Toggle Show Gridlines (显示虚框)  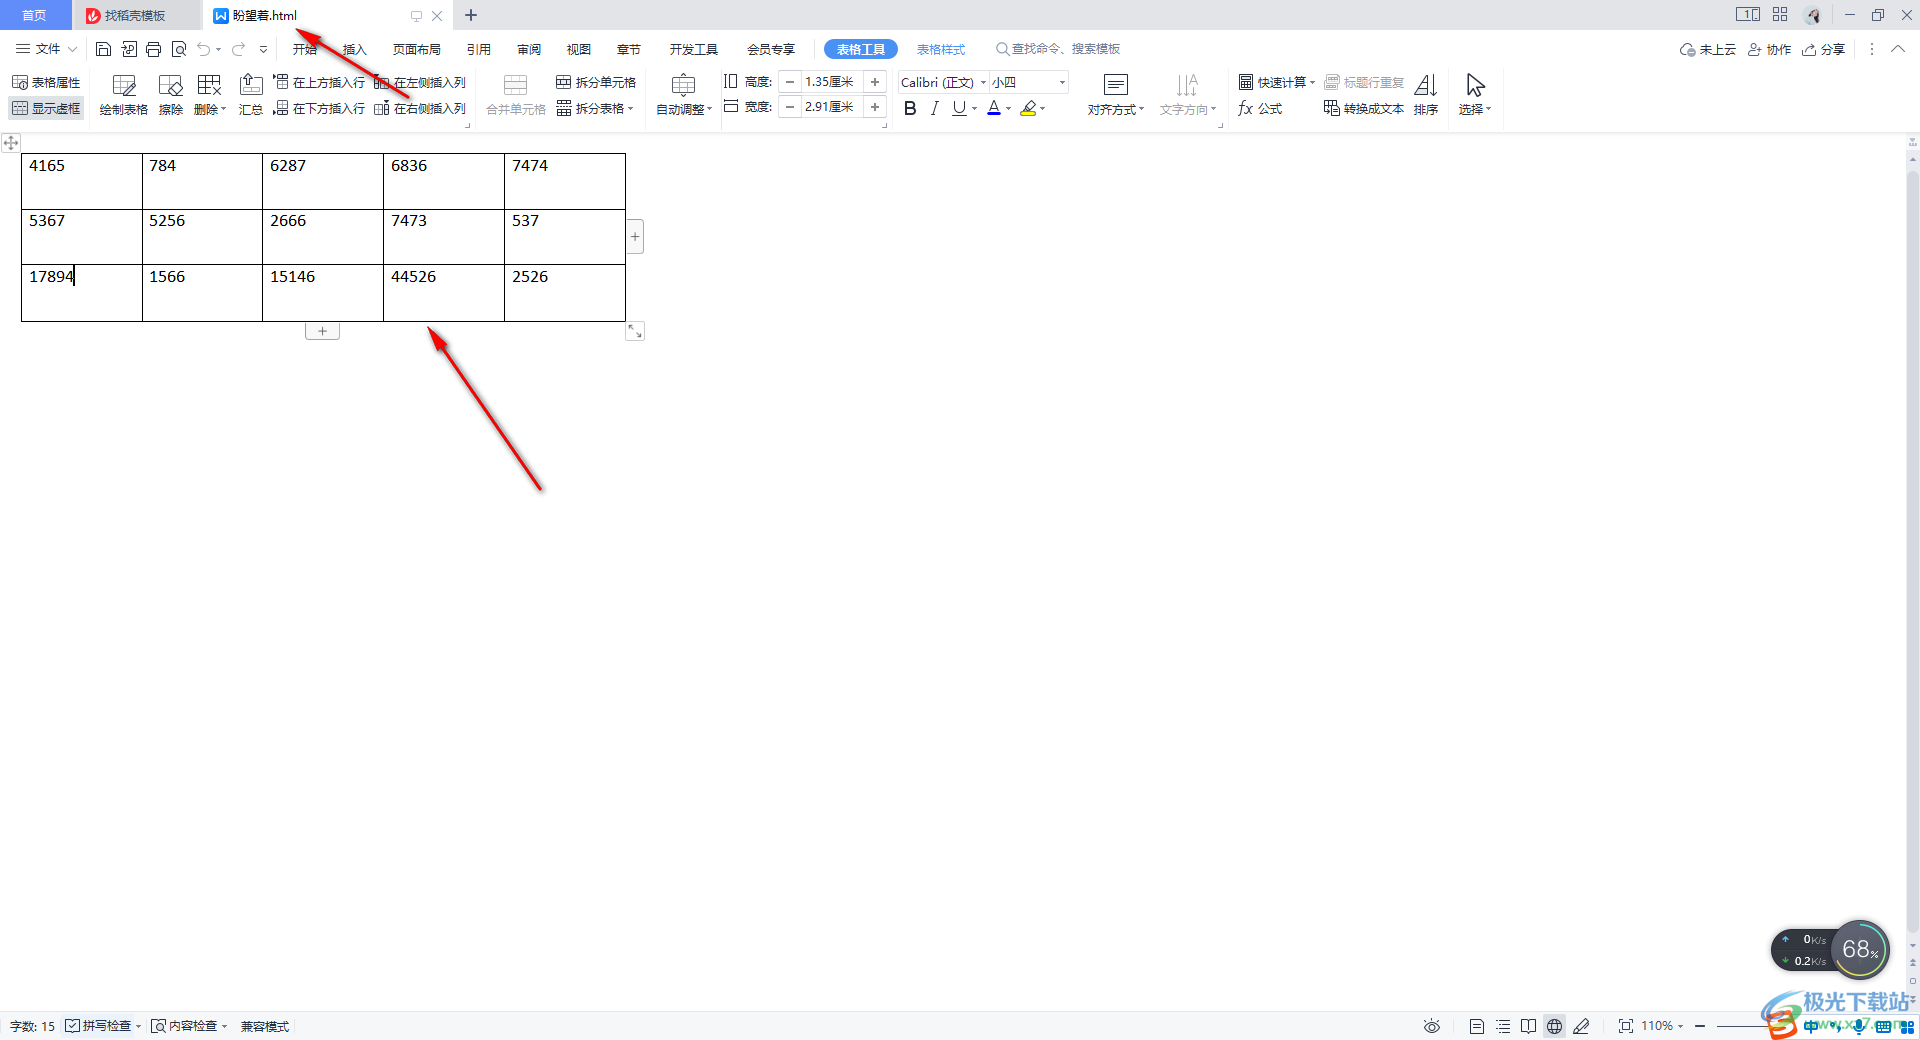46,108
